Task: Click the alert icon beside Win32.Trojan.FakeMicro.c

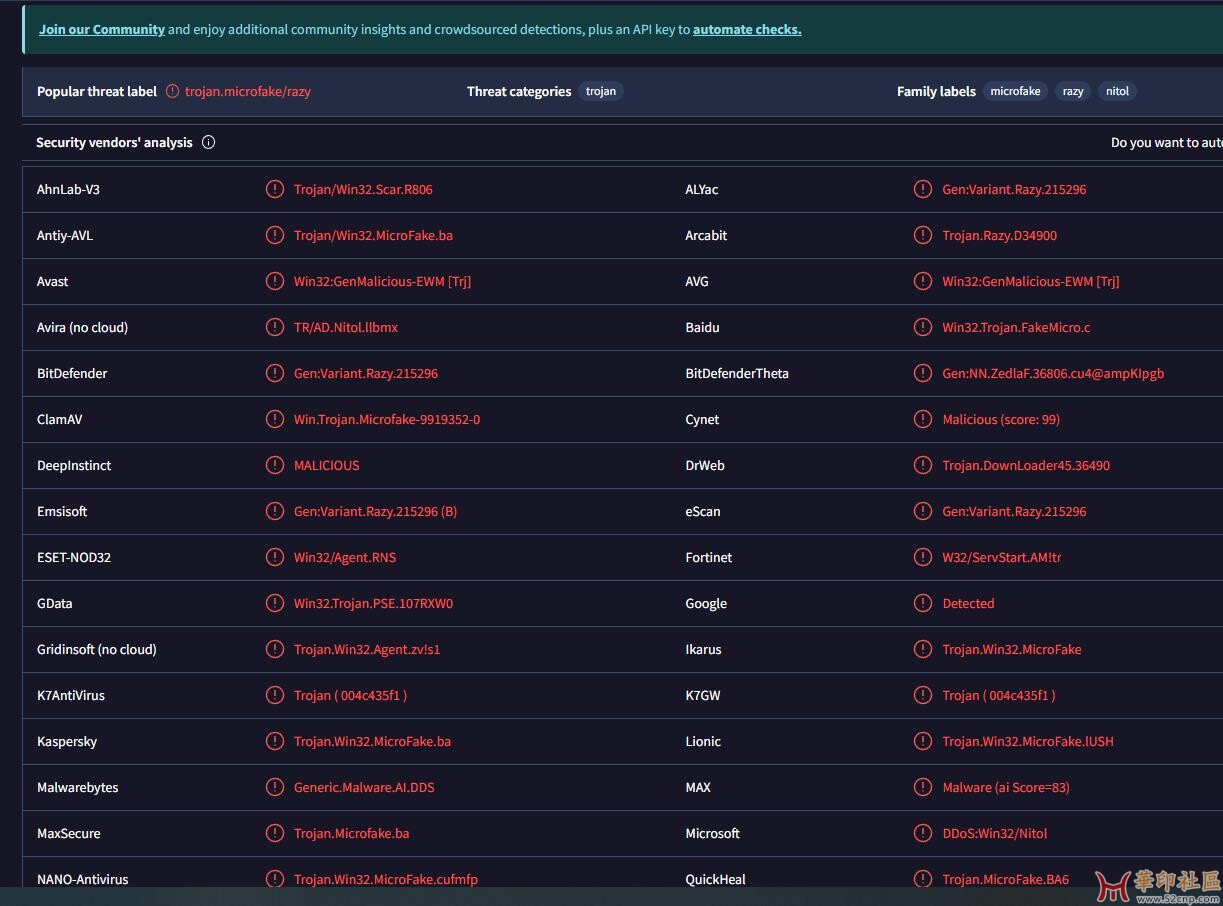Action: (x=923, y=327)
